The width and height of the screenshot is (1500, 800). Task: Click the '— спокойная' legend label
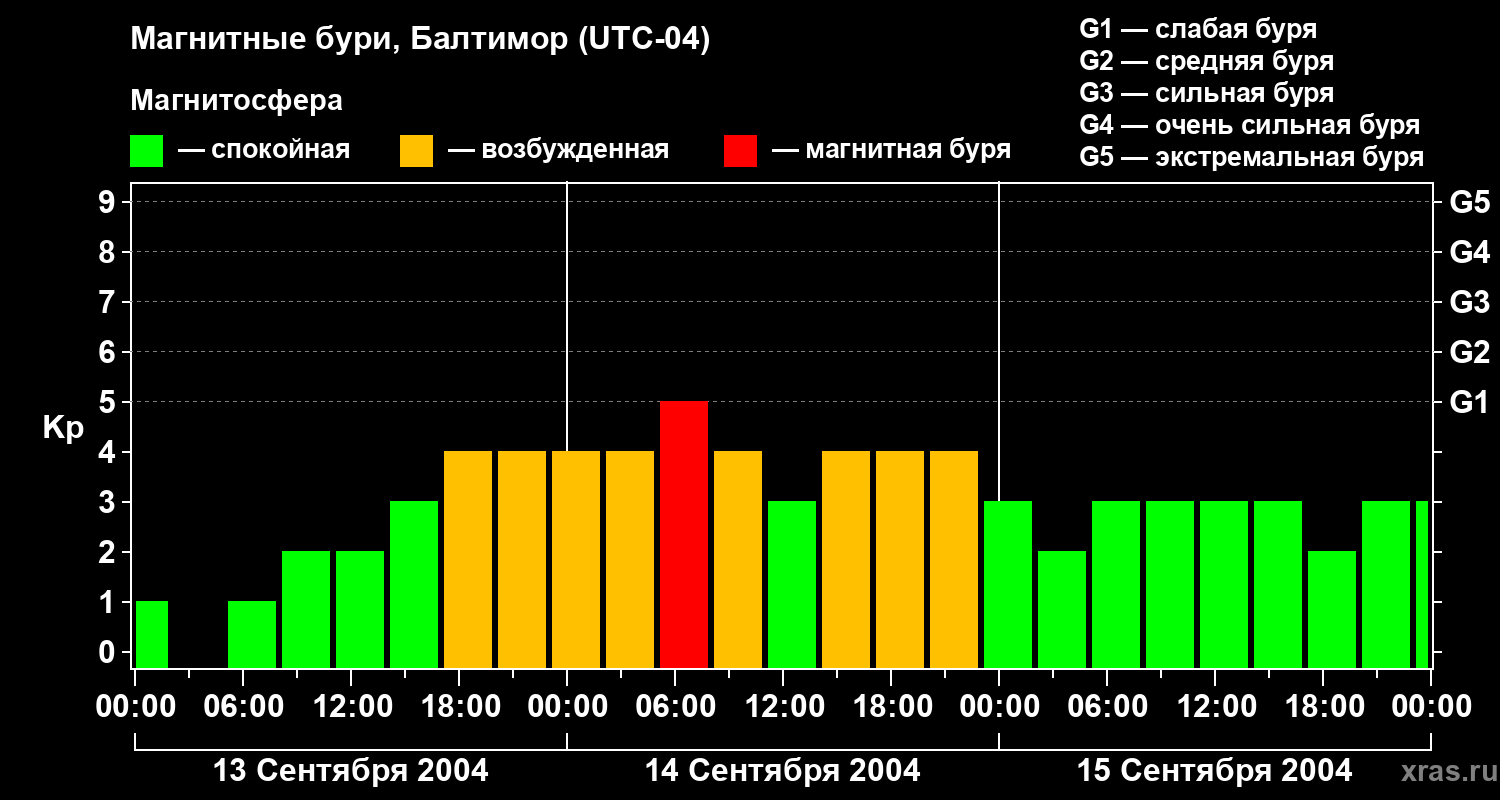[x=264, y=150]
